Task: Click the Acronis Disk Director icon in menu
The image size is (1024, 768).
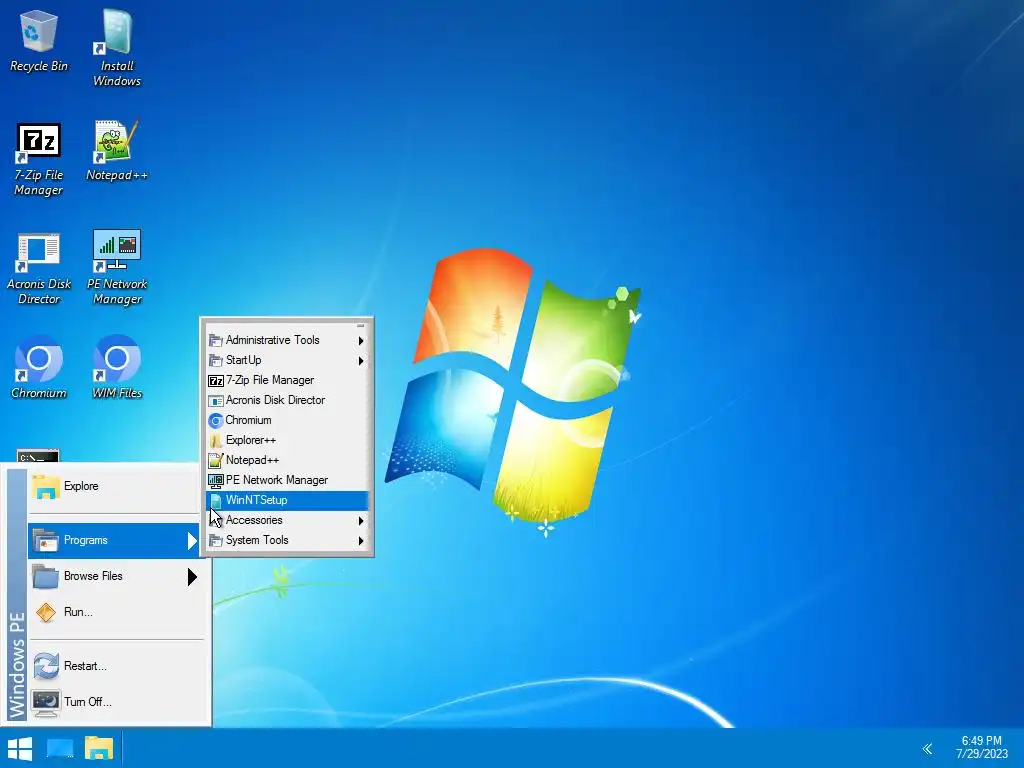Action: tap(216, 401)
